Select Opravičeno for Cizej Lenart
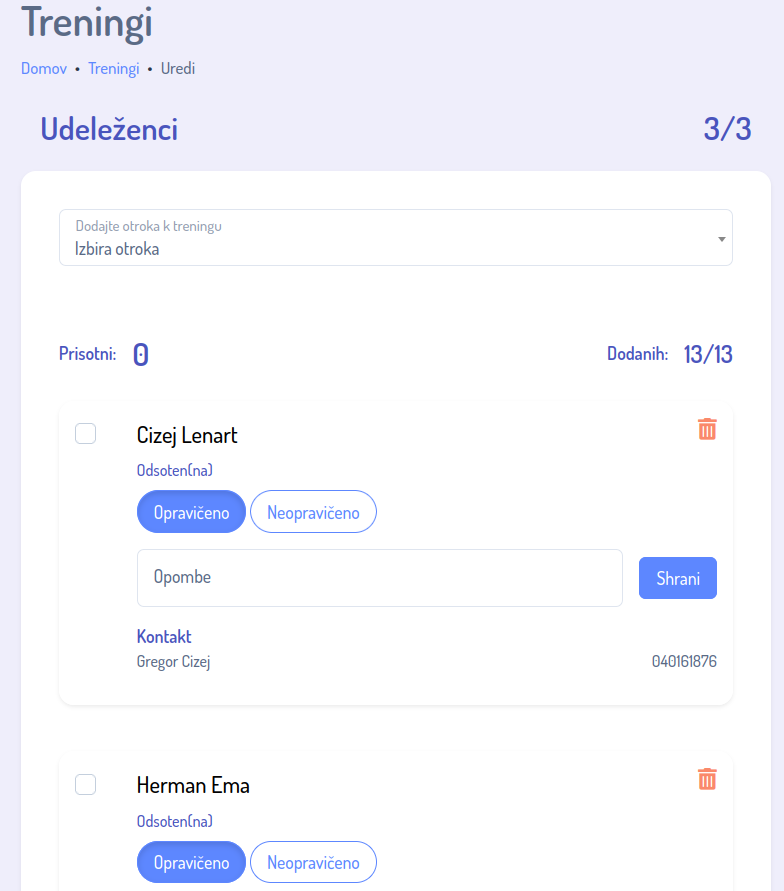 coord(191,512)
